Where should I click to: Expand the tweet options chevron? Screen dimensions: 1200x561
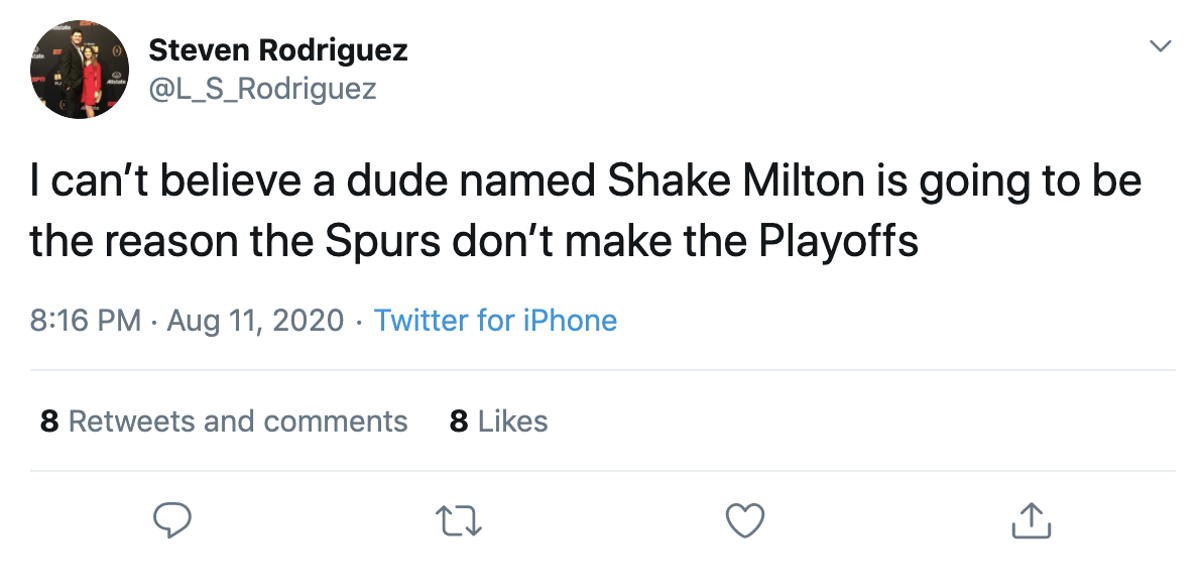(x=1160, y=46)
